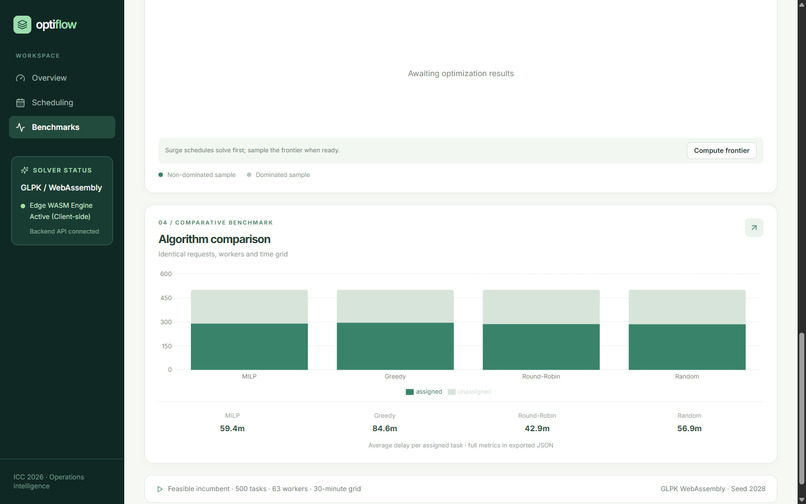Click the assigned color swatch in legend

tap(410, 392)
